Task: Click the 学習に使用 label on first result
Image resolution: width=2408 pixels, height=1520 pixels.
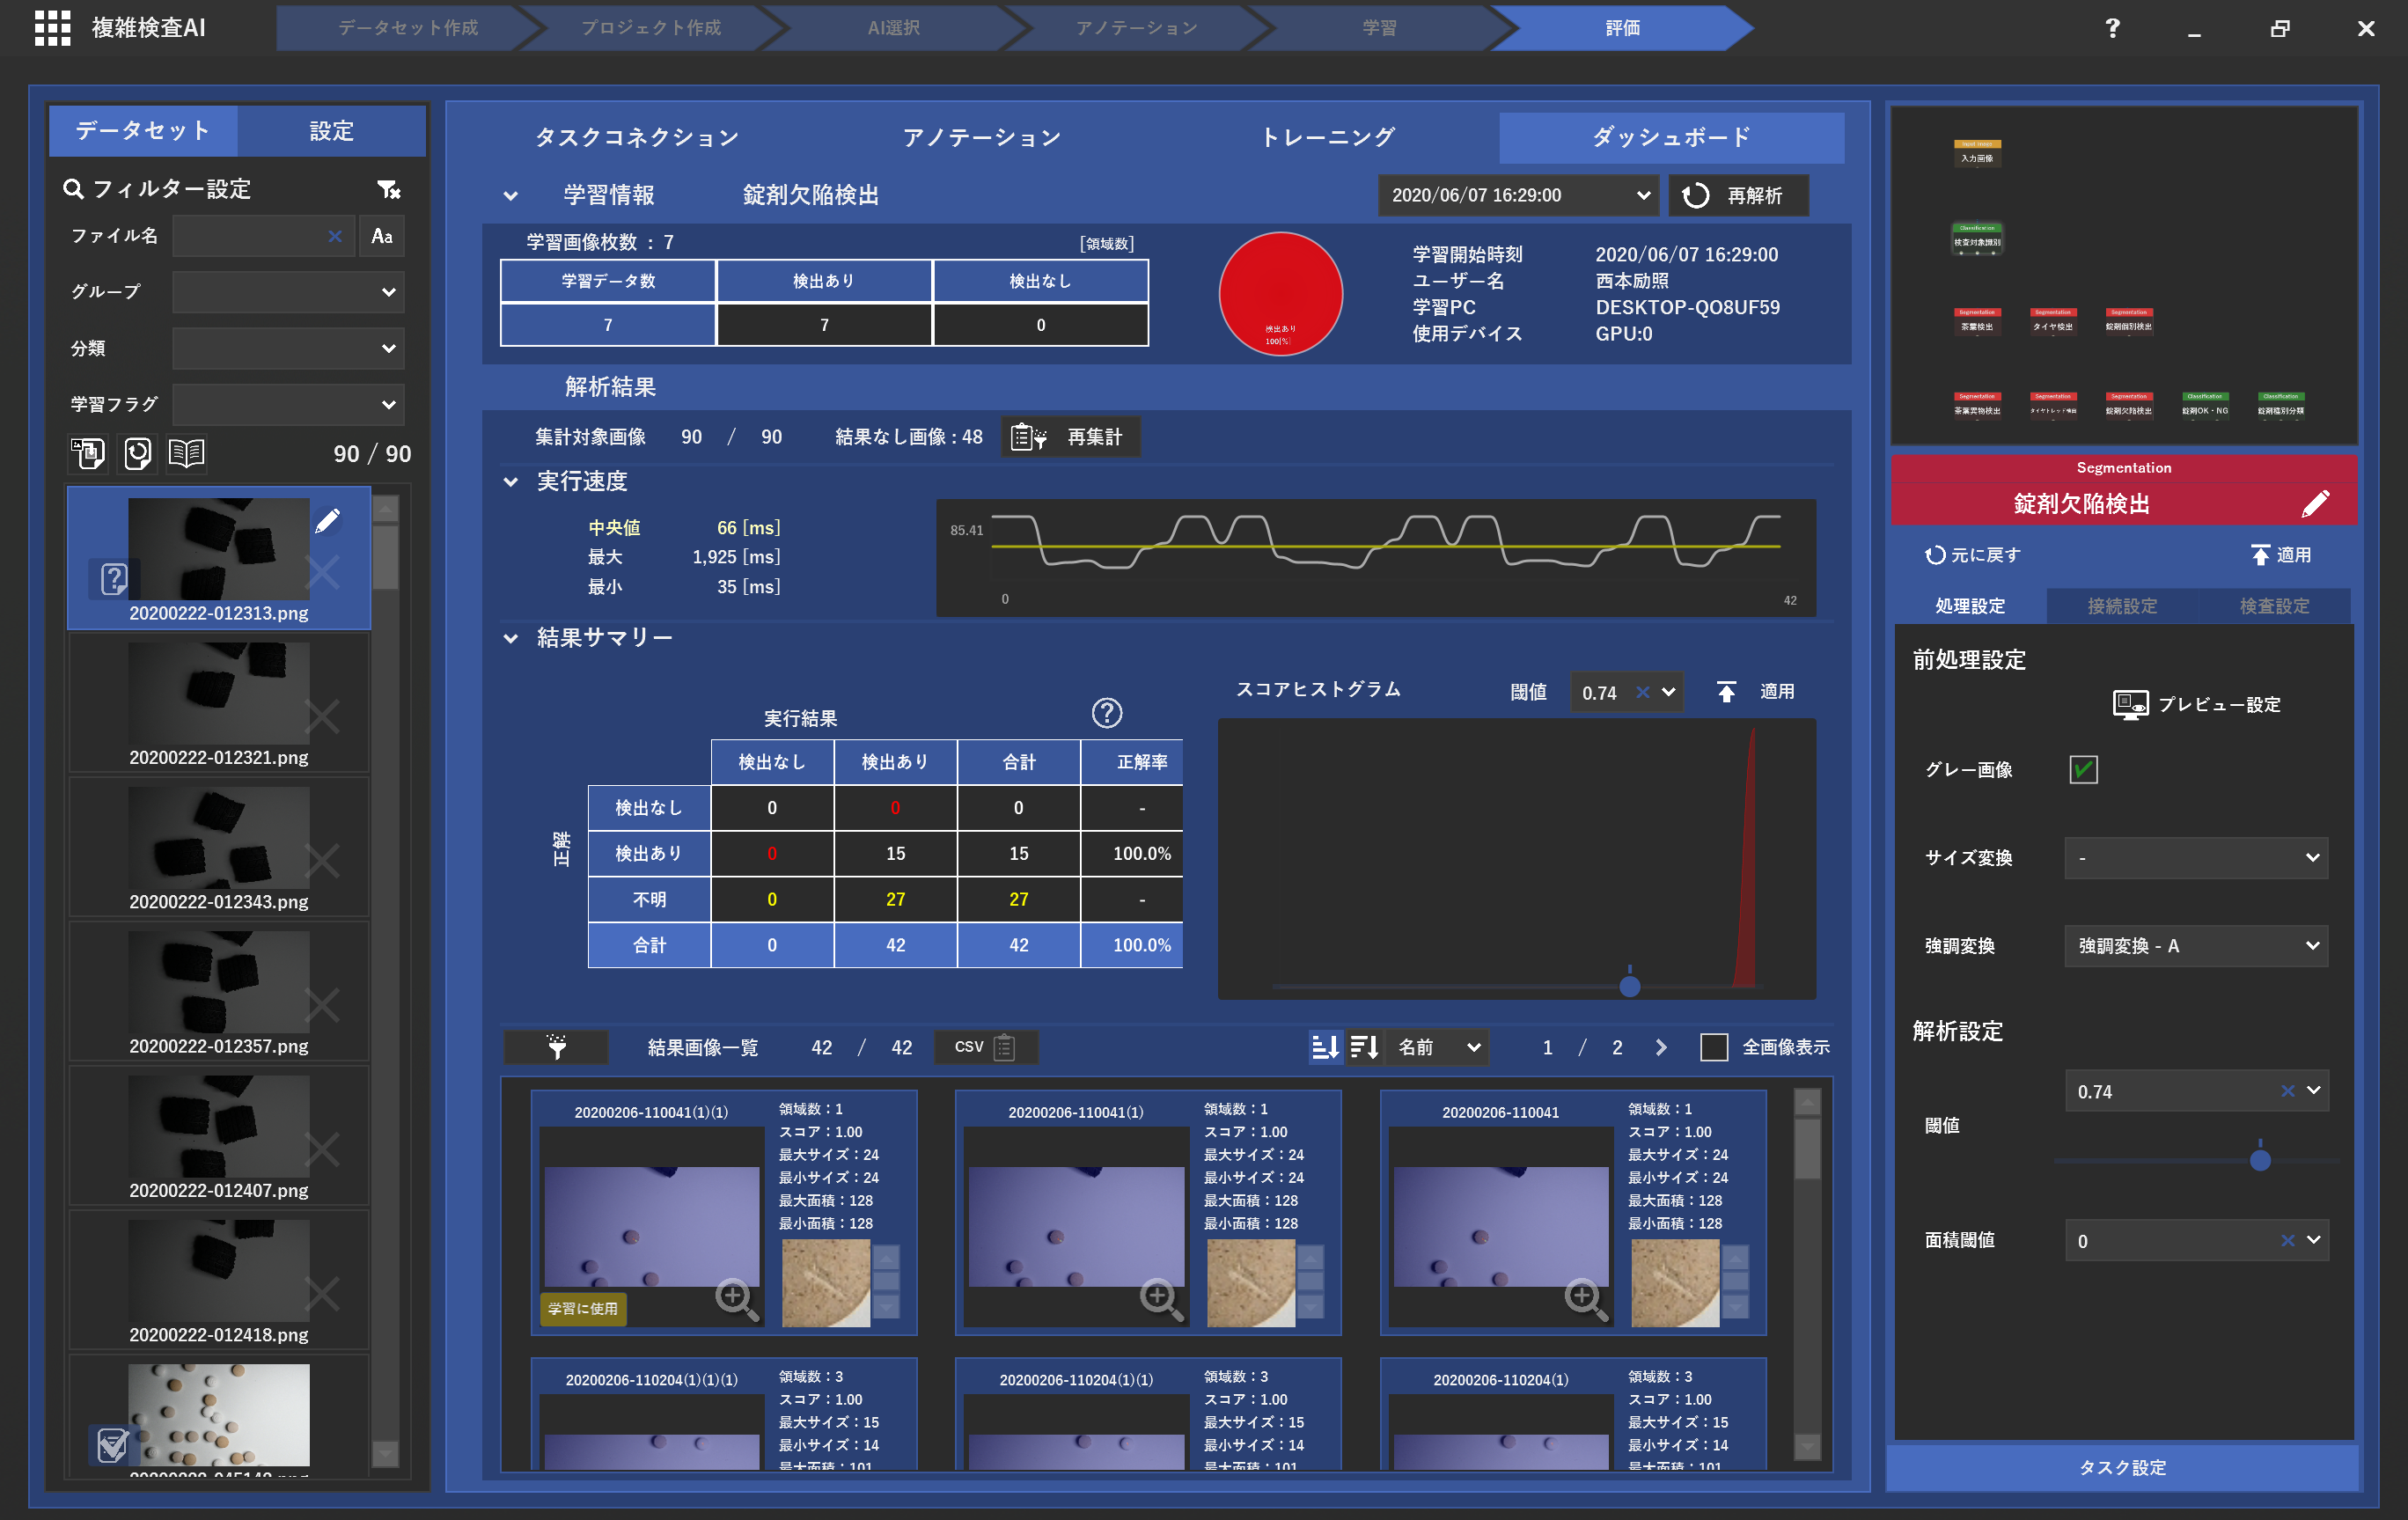Action: 583,1309
